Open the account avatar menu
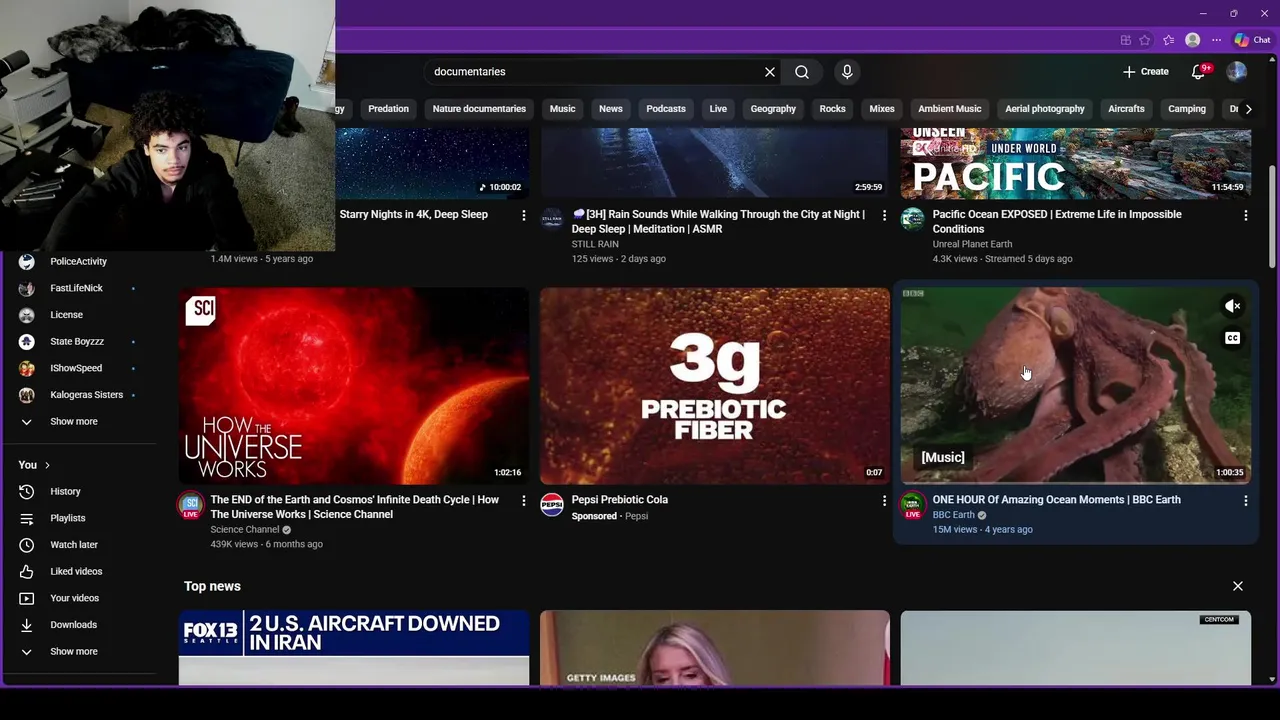 pos(1237,72)
